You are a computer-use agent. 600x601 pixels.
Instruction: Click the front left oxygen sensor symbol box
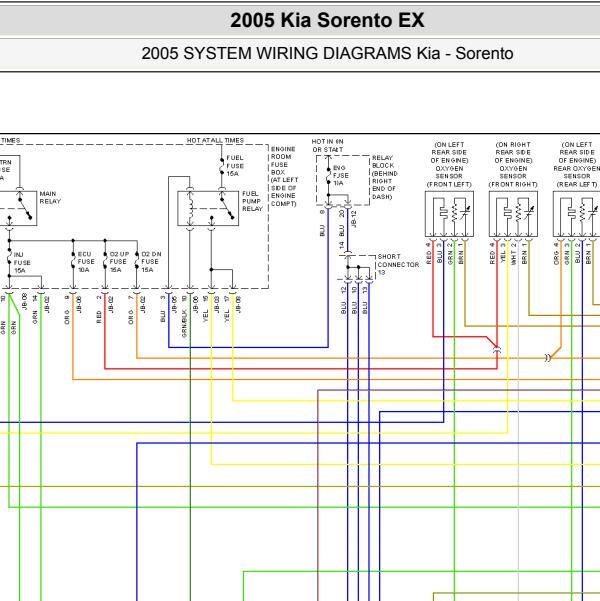coord(449,214)
